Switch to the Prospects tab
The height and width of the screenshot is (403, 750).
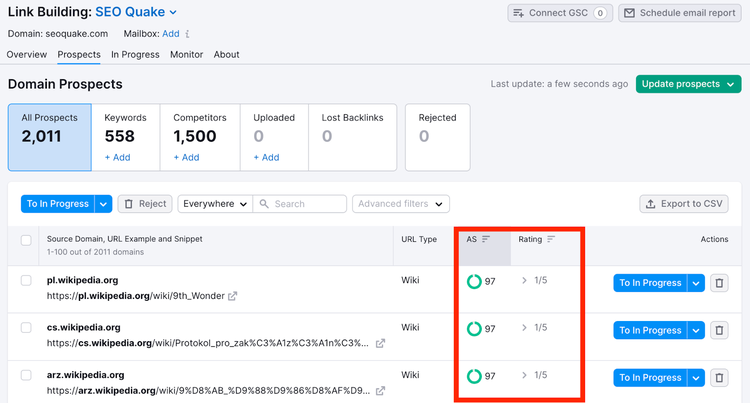[79, 54]
